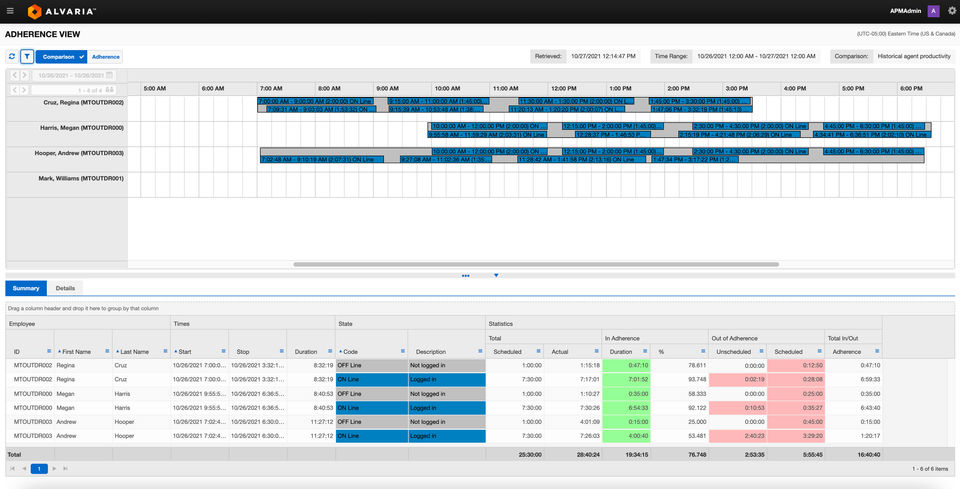960x489 pixels.
Task: Toggle the Comparison view button
Action: pos(61,57)
